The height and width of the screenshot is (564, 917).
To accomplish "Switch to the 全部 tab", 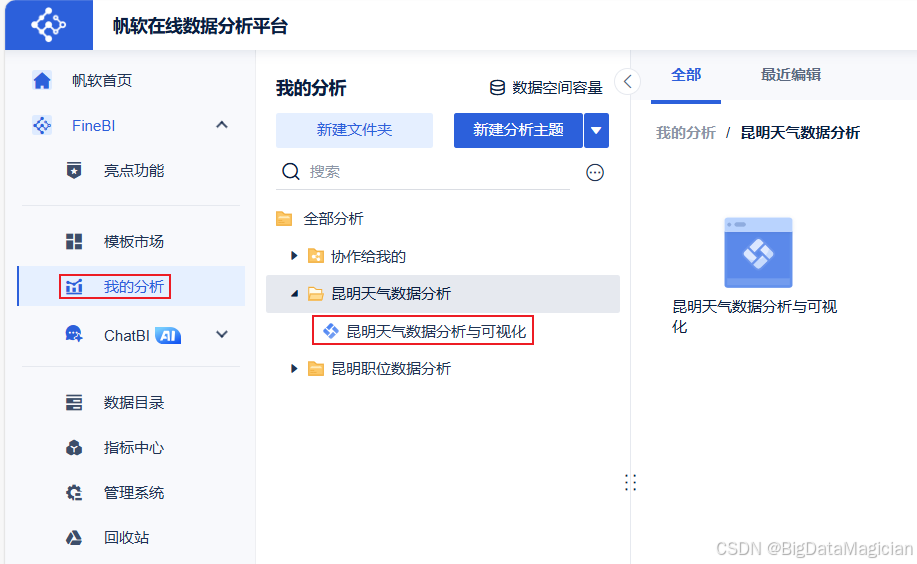I will 685,75.
